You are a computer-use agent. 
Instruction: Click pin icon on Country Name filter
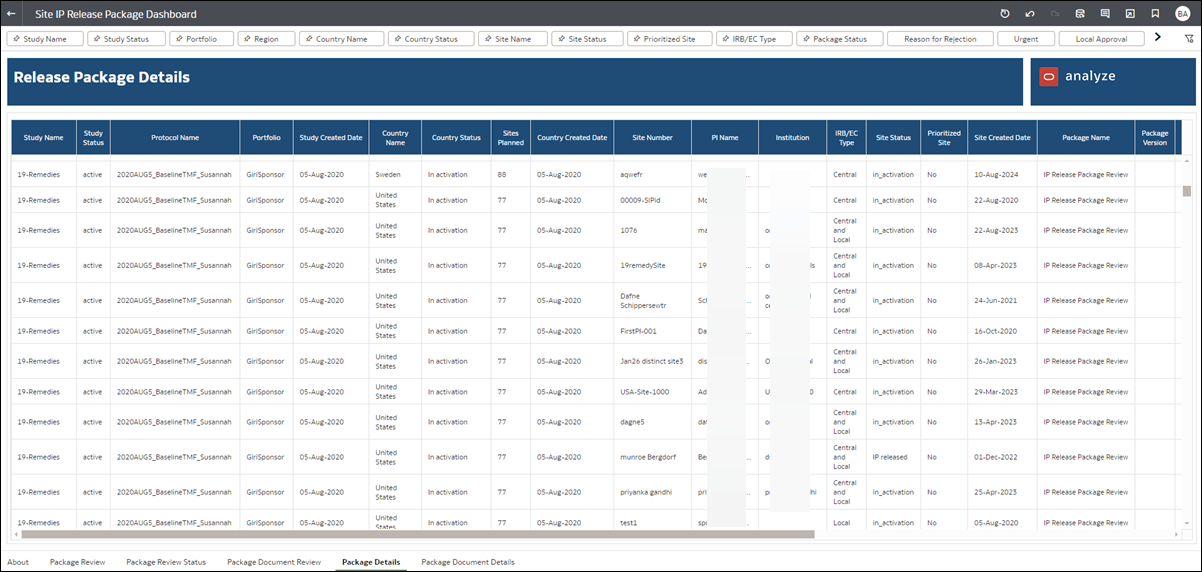309,39
